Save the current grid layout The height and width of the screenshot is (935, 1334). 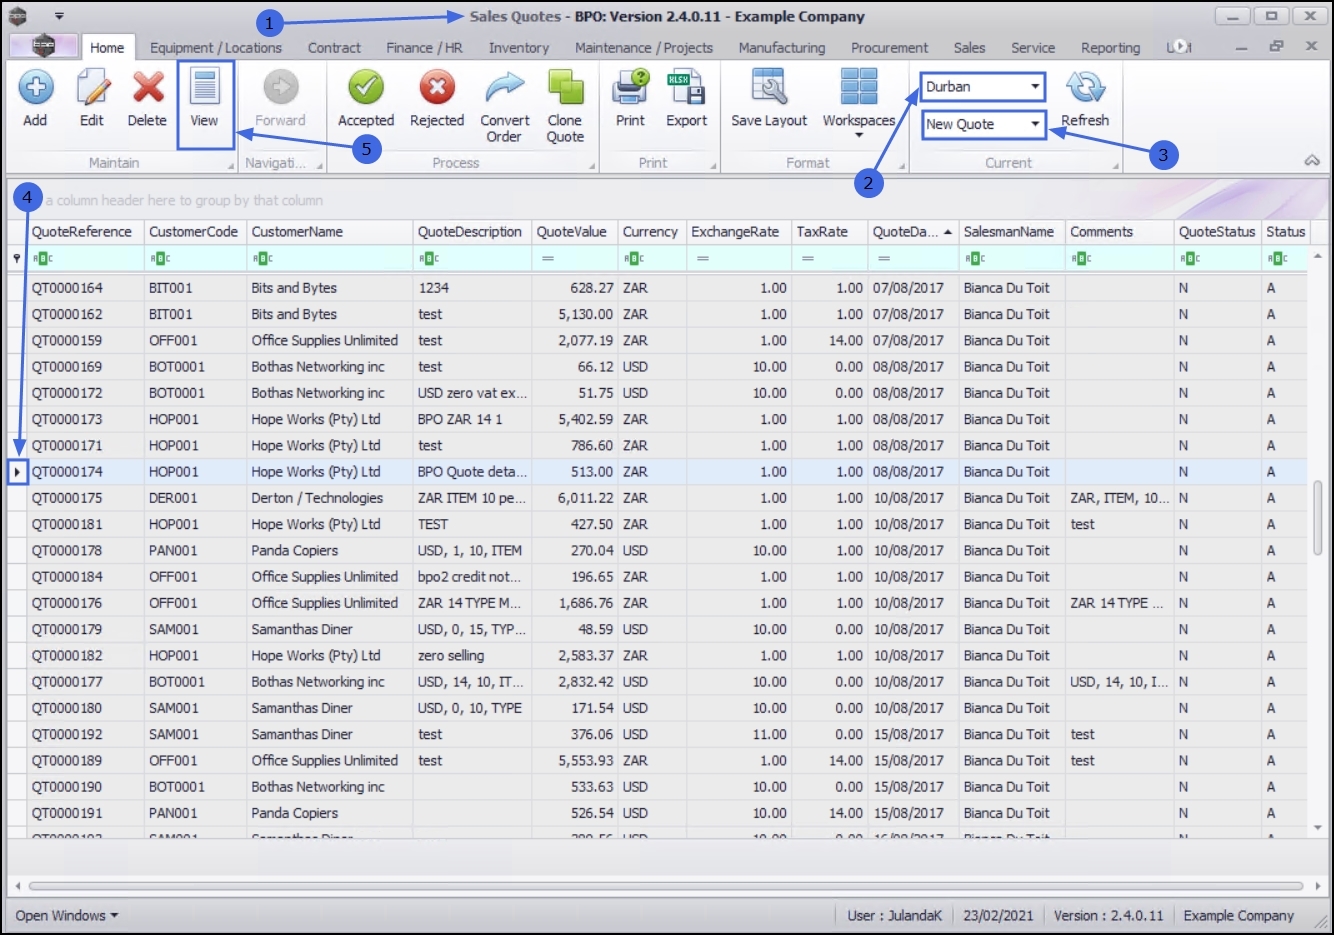769,99
